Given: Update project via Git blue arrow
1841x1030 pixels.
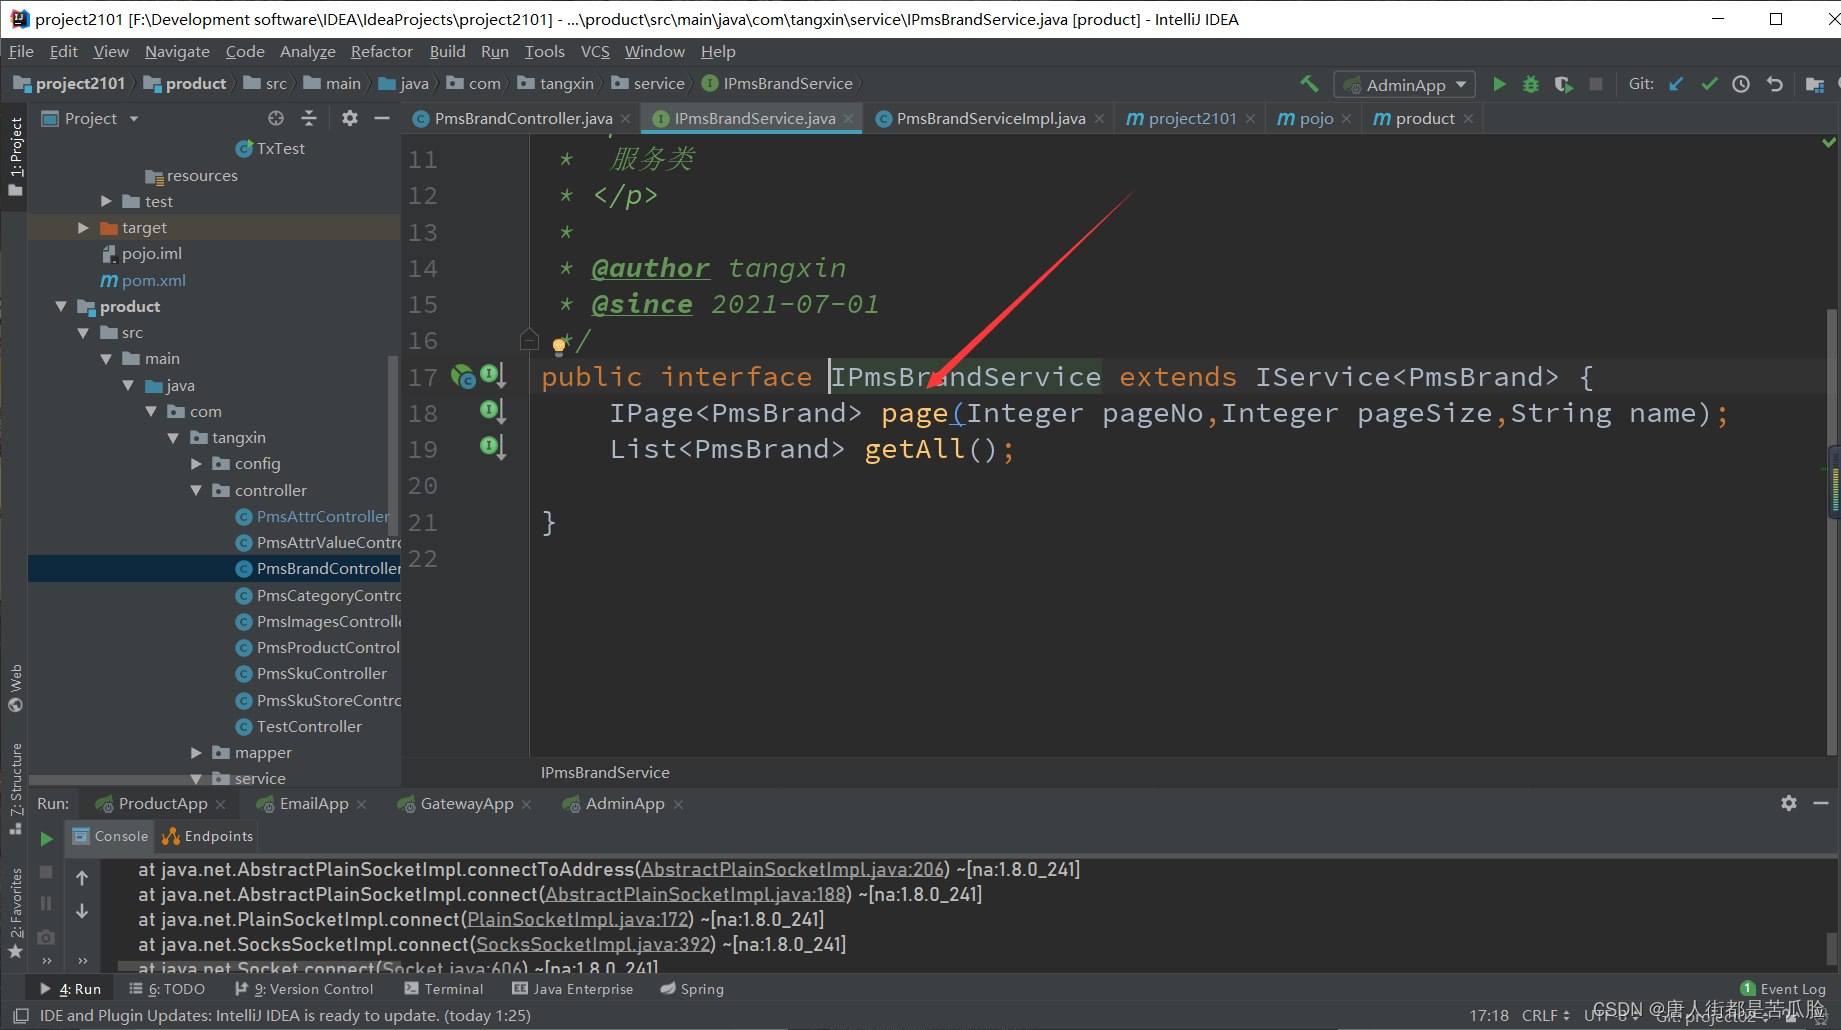Looking at the screenshot, I should 1677,84.
